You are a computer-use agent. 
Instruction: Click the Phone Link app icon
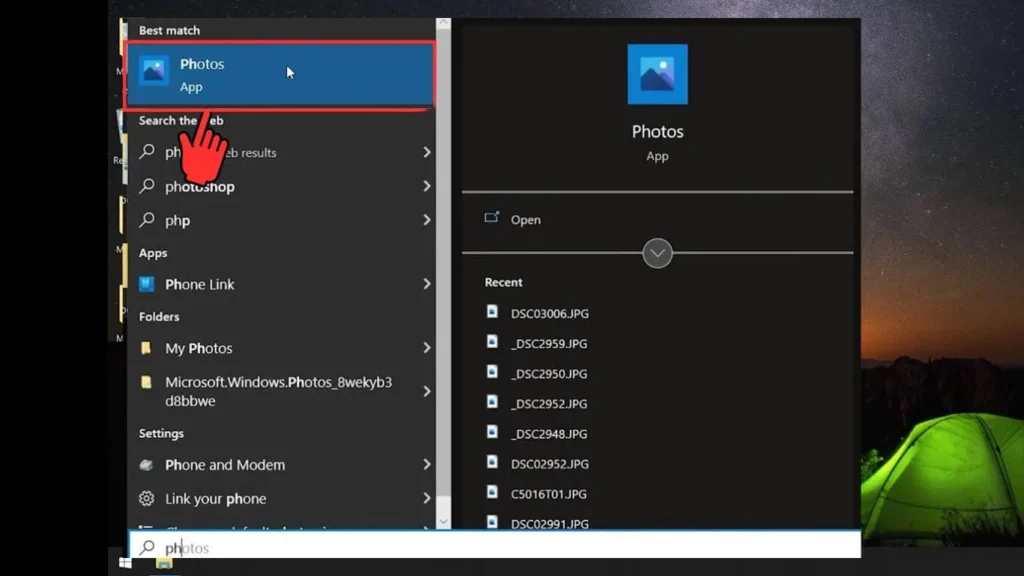coord(147,283)
